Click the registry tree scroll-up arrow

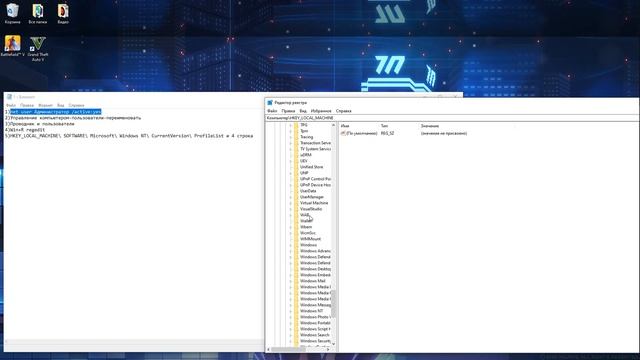(x=333, y=125)
